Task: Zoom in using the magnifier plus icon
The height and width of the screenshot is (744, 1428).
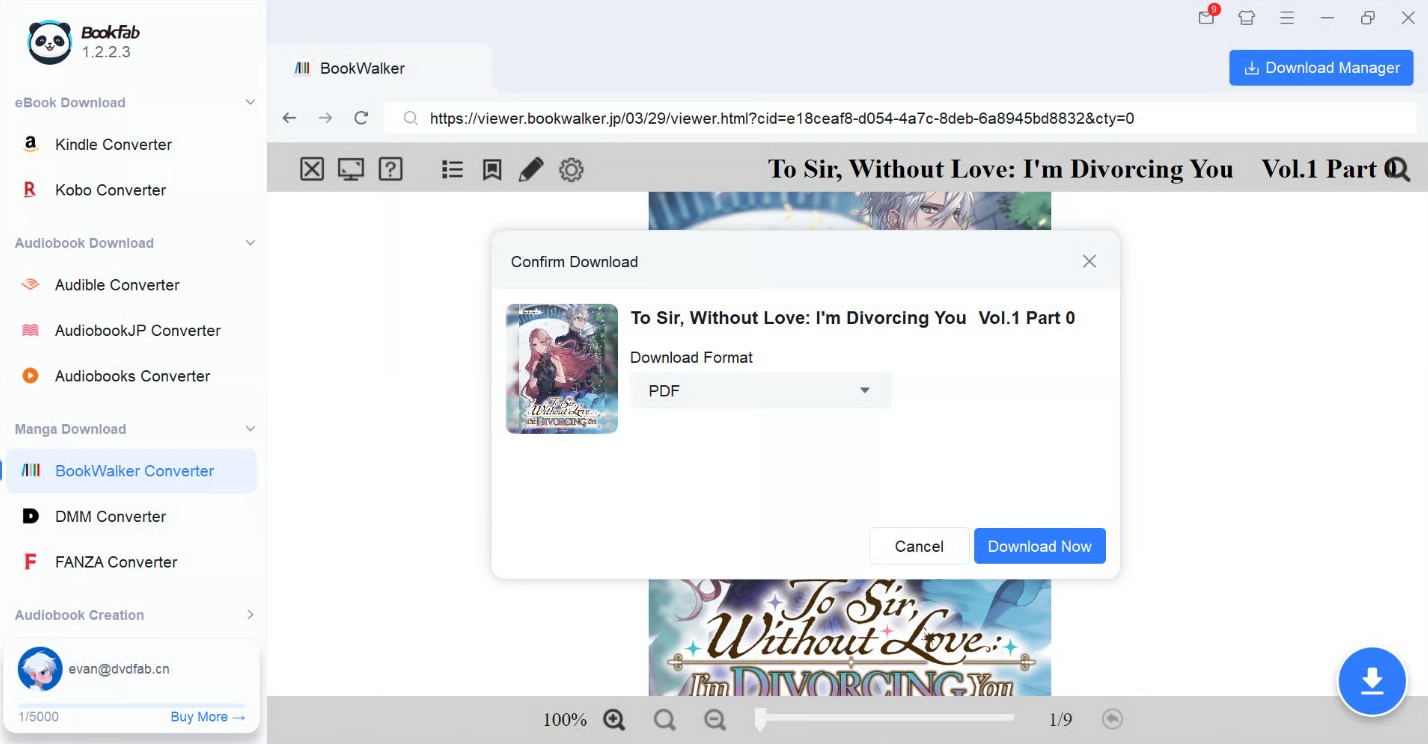Action: coord(614,719)
